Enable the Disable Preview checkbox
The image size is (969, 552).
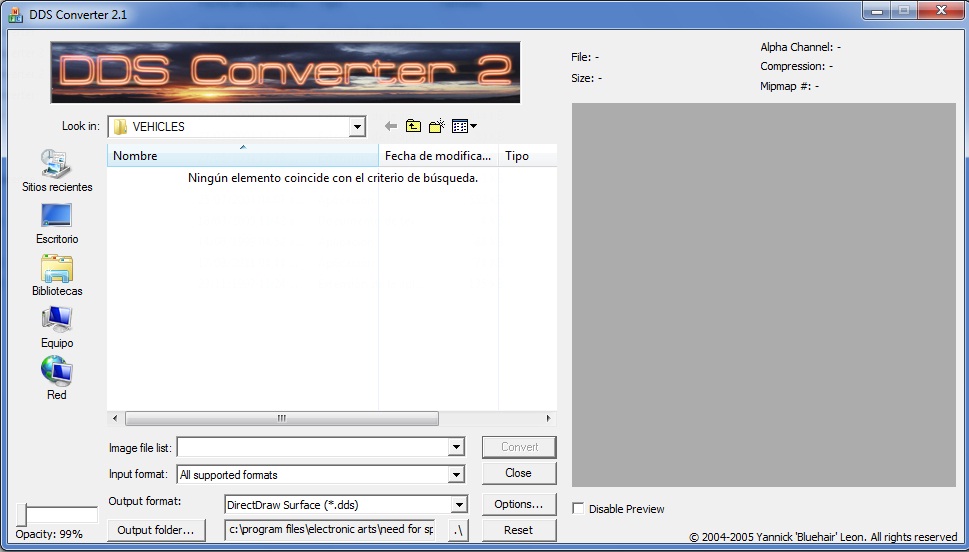(x=578, y=509)
